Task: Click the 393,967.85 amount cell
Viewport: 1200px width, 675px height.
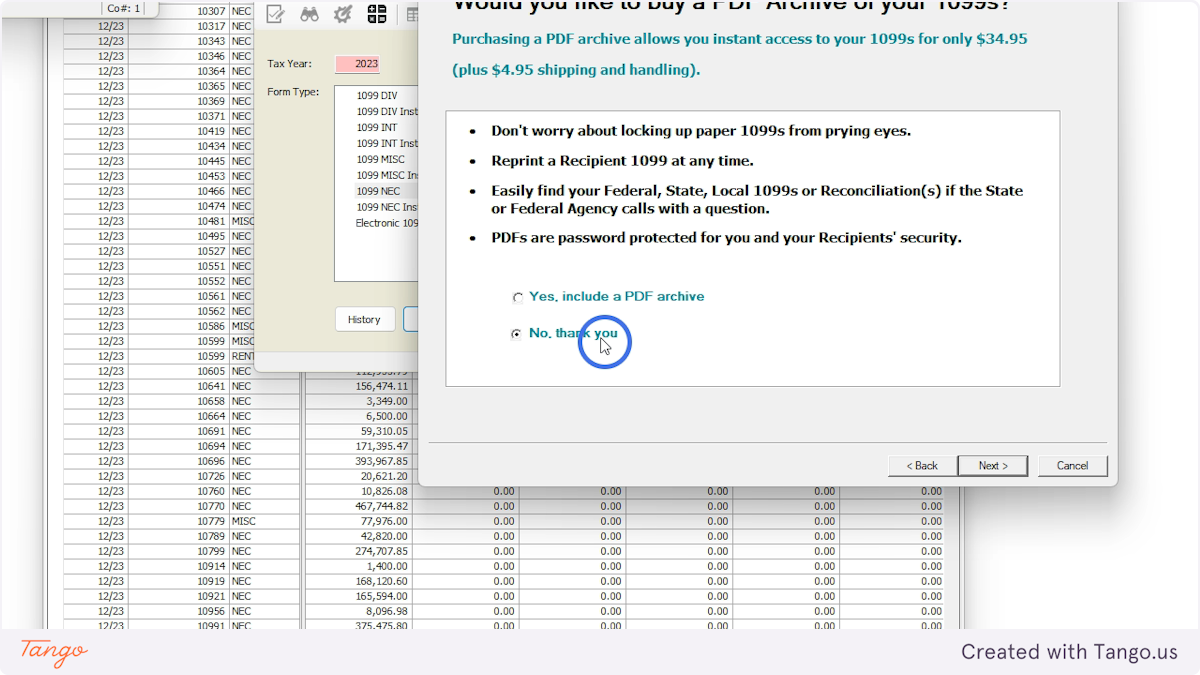Action: (x=359, y=461)
